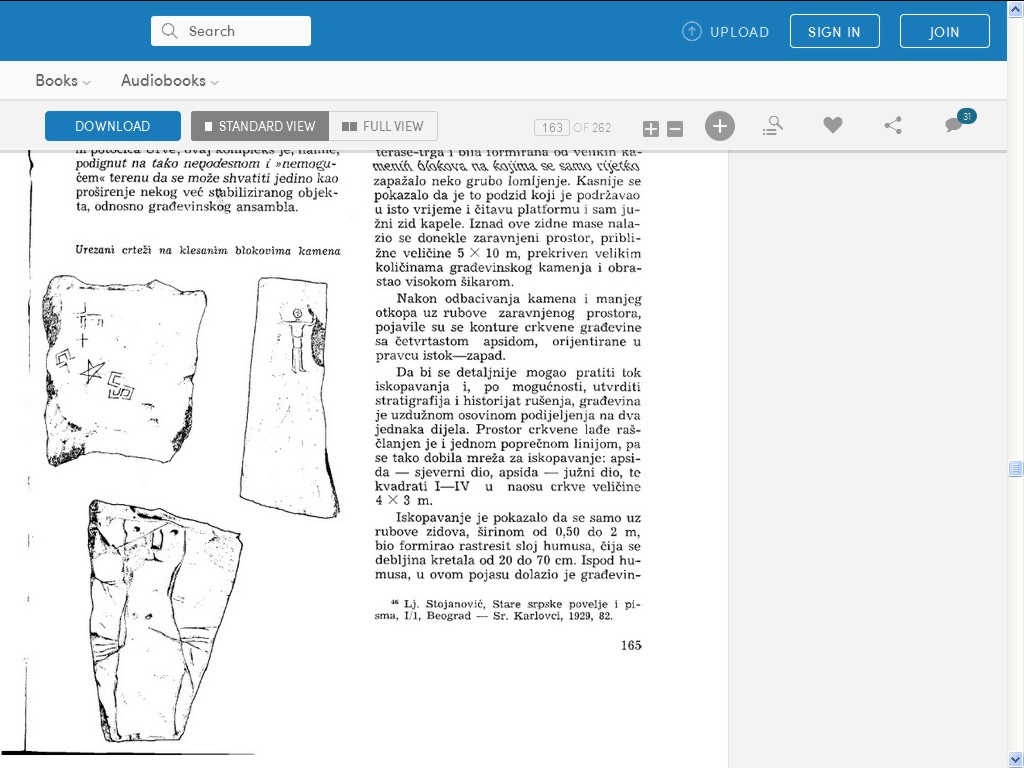Click the SIGN IN button
This screenshot has width=1024, height=768.
(834, 31)
